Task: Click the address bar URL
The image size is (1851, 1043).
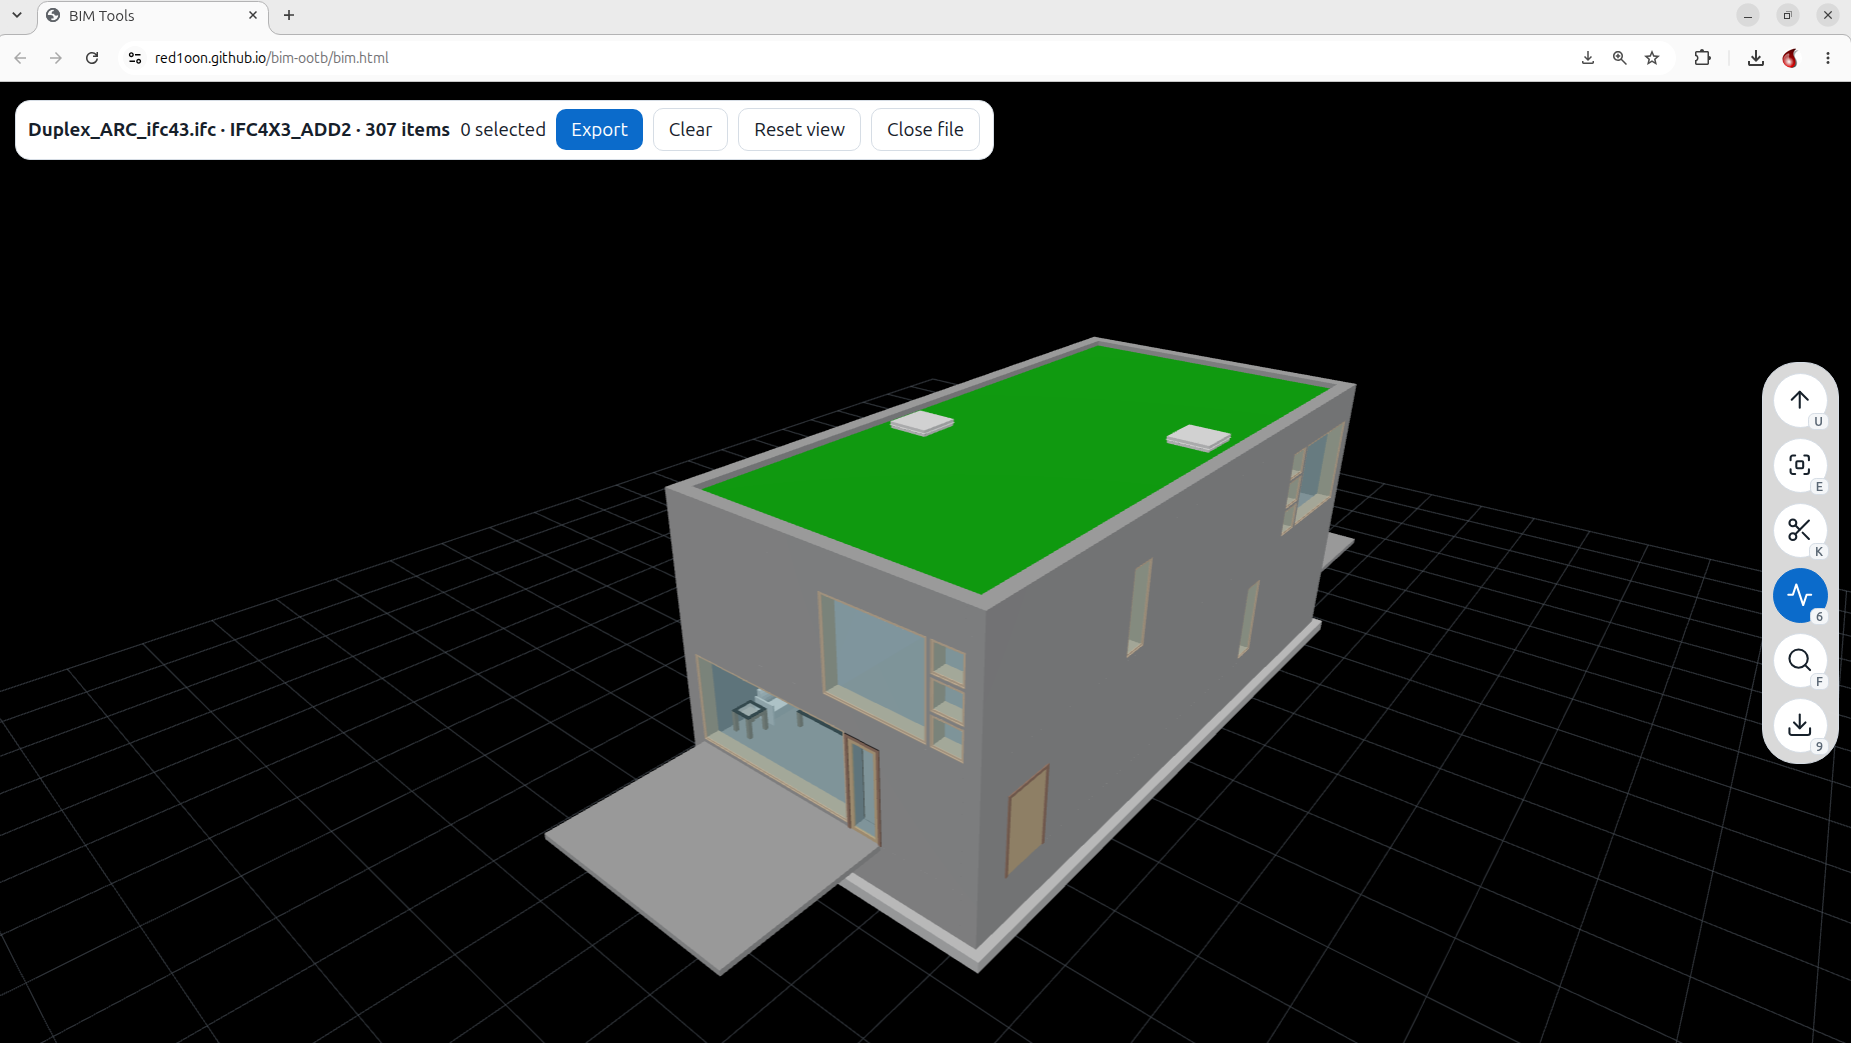Action: pyautogui.click(x=272, y=58)
